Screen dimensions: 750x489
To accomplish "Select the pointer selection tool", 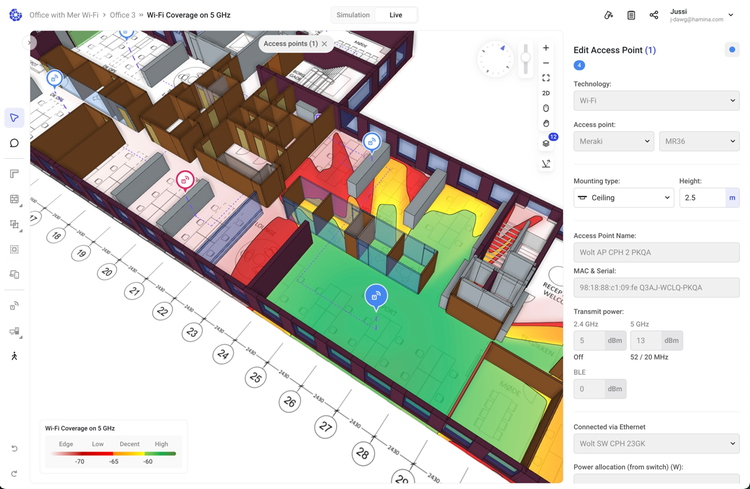I will point(14,118).
